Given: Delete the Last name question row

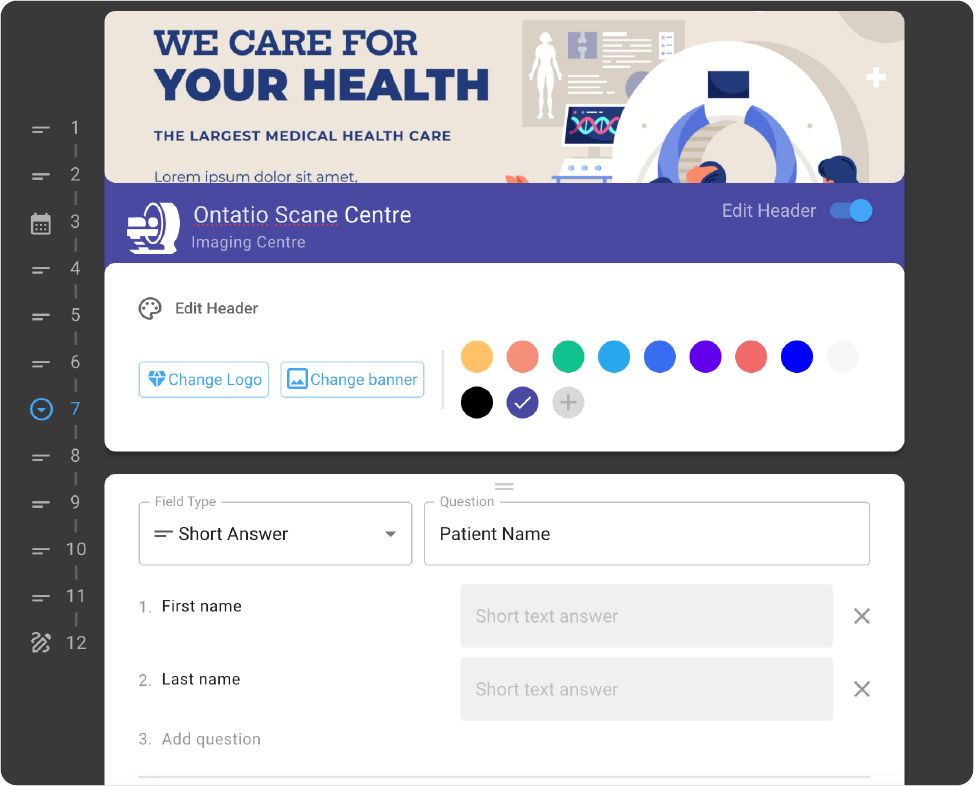Looking at the screenshot, I should 862,689.
